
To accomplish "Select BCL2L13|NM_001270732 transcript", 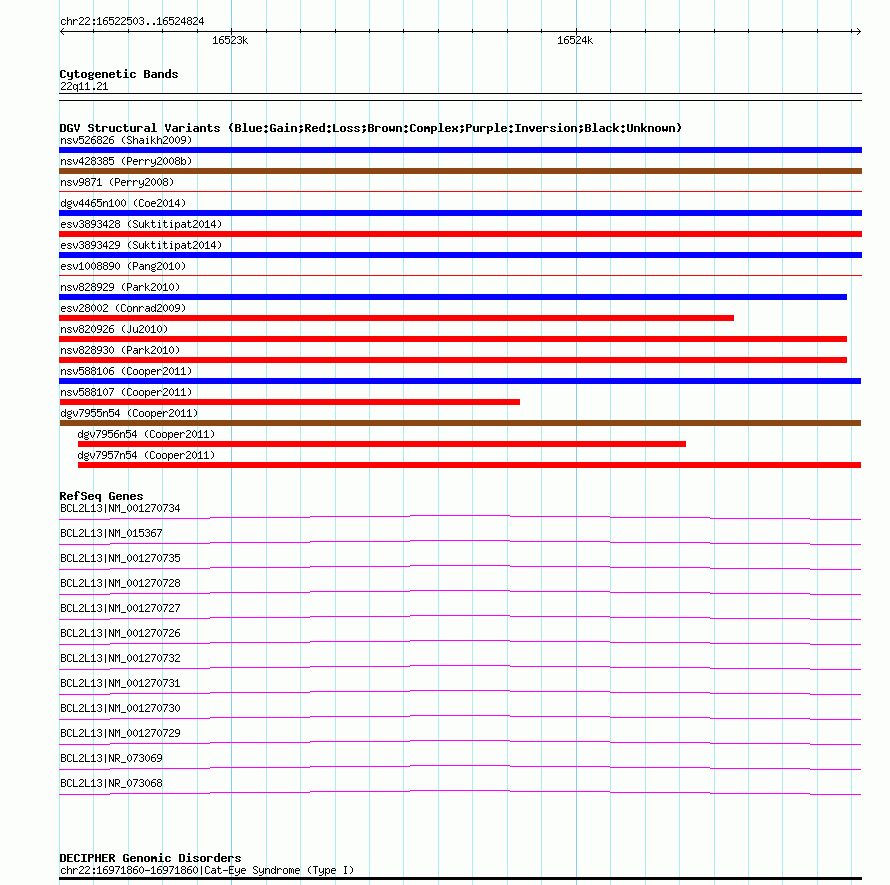I will (x=120, y=658).
